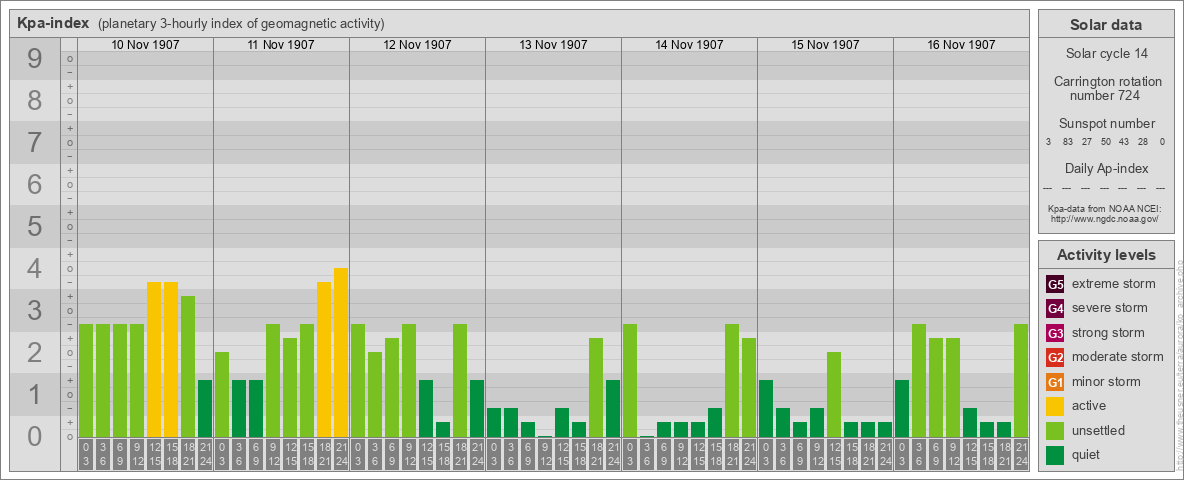
Task: Click the Carrington rotation number 724 text
Action: [x=1106, y=88]
